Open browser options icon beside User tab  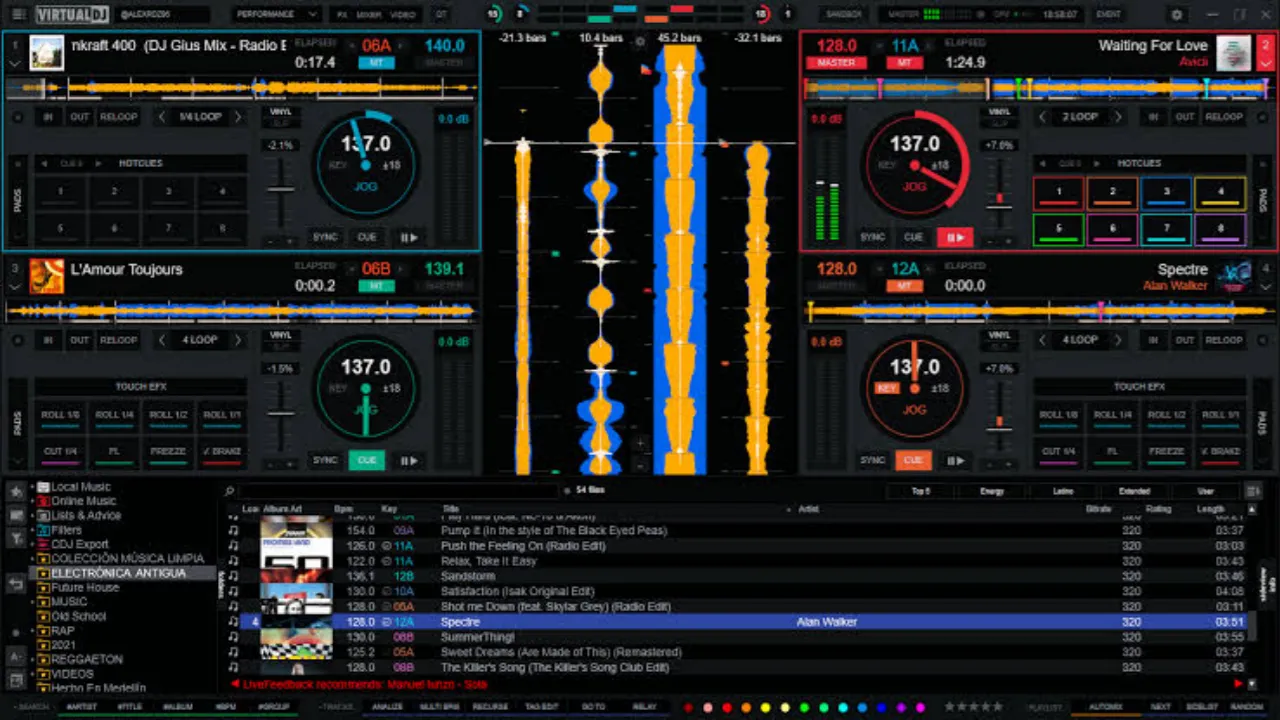[x=1253, y=491]
